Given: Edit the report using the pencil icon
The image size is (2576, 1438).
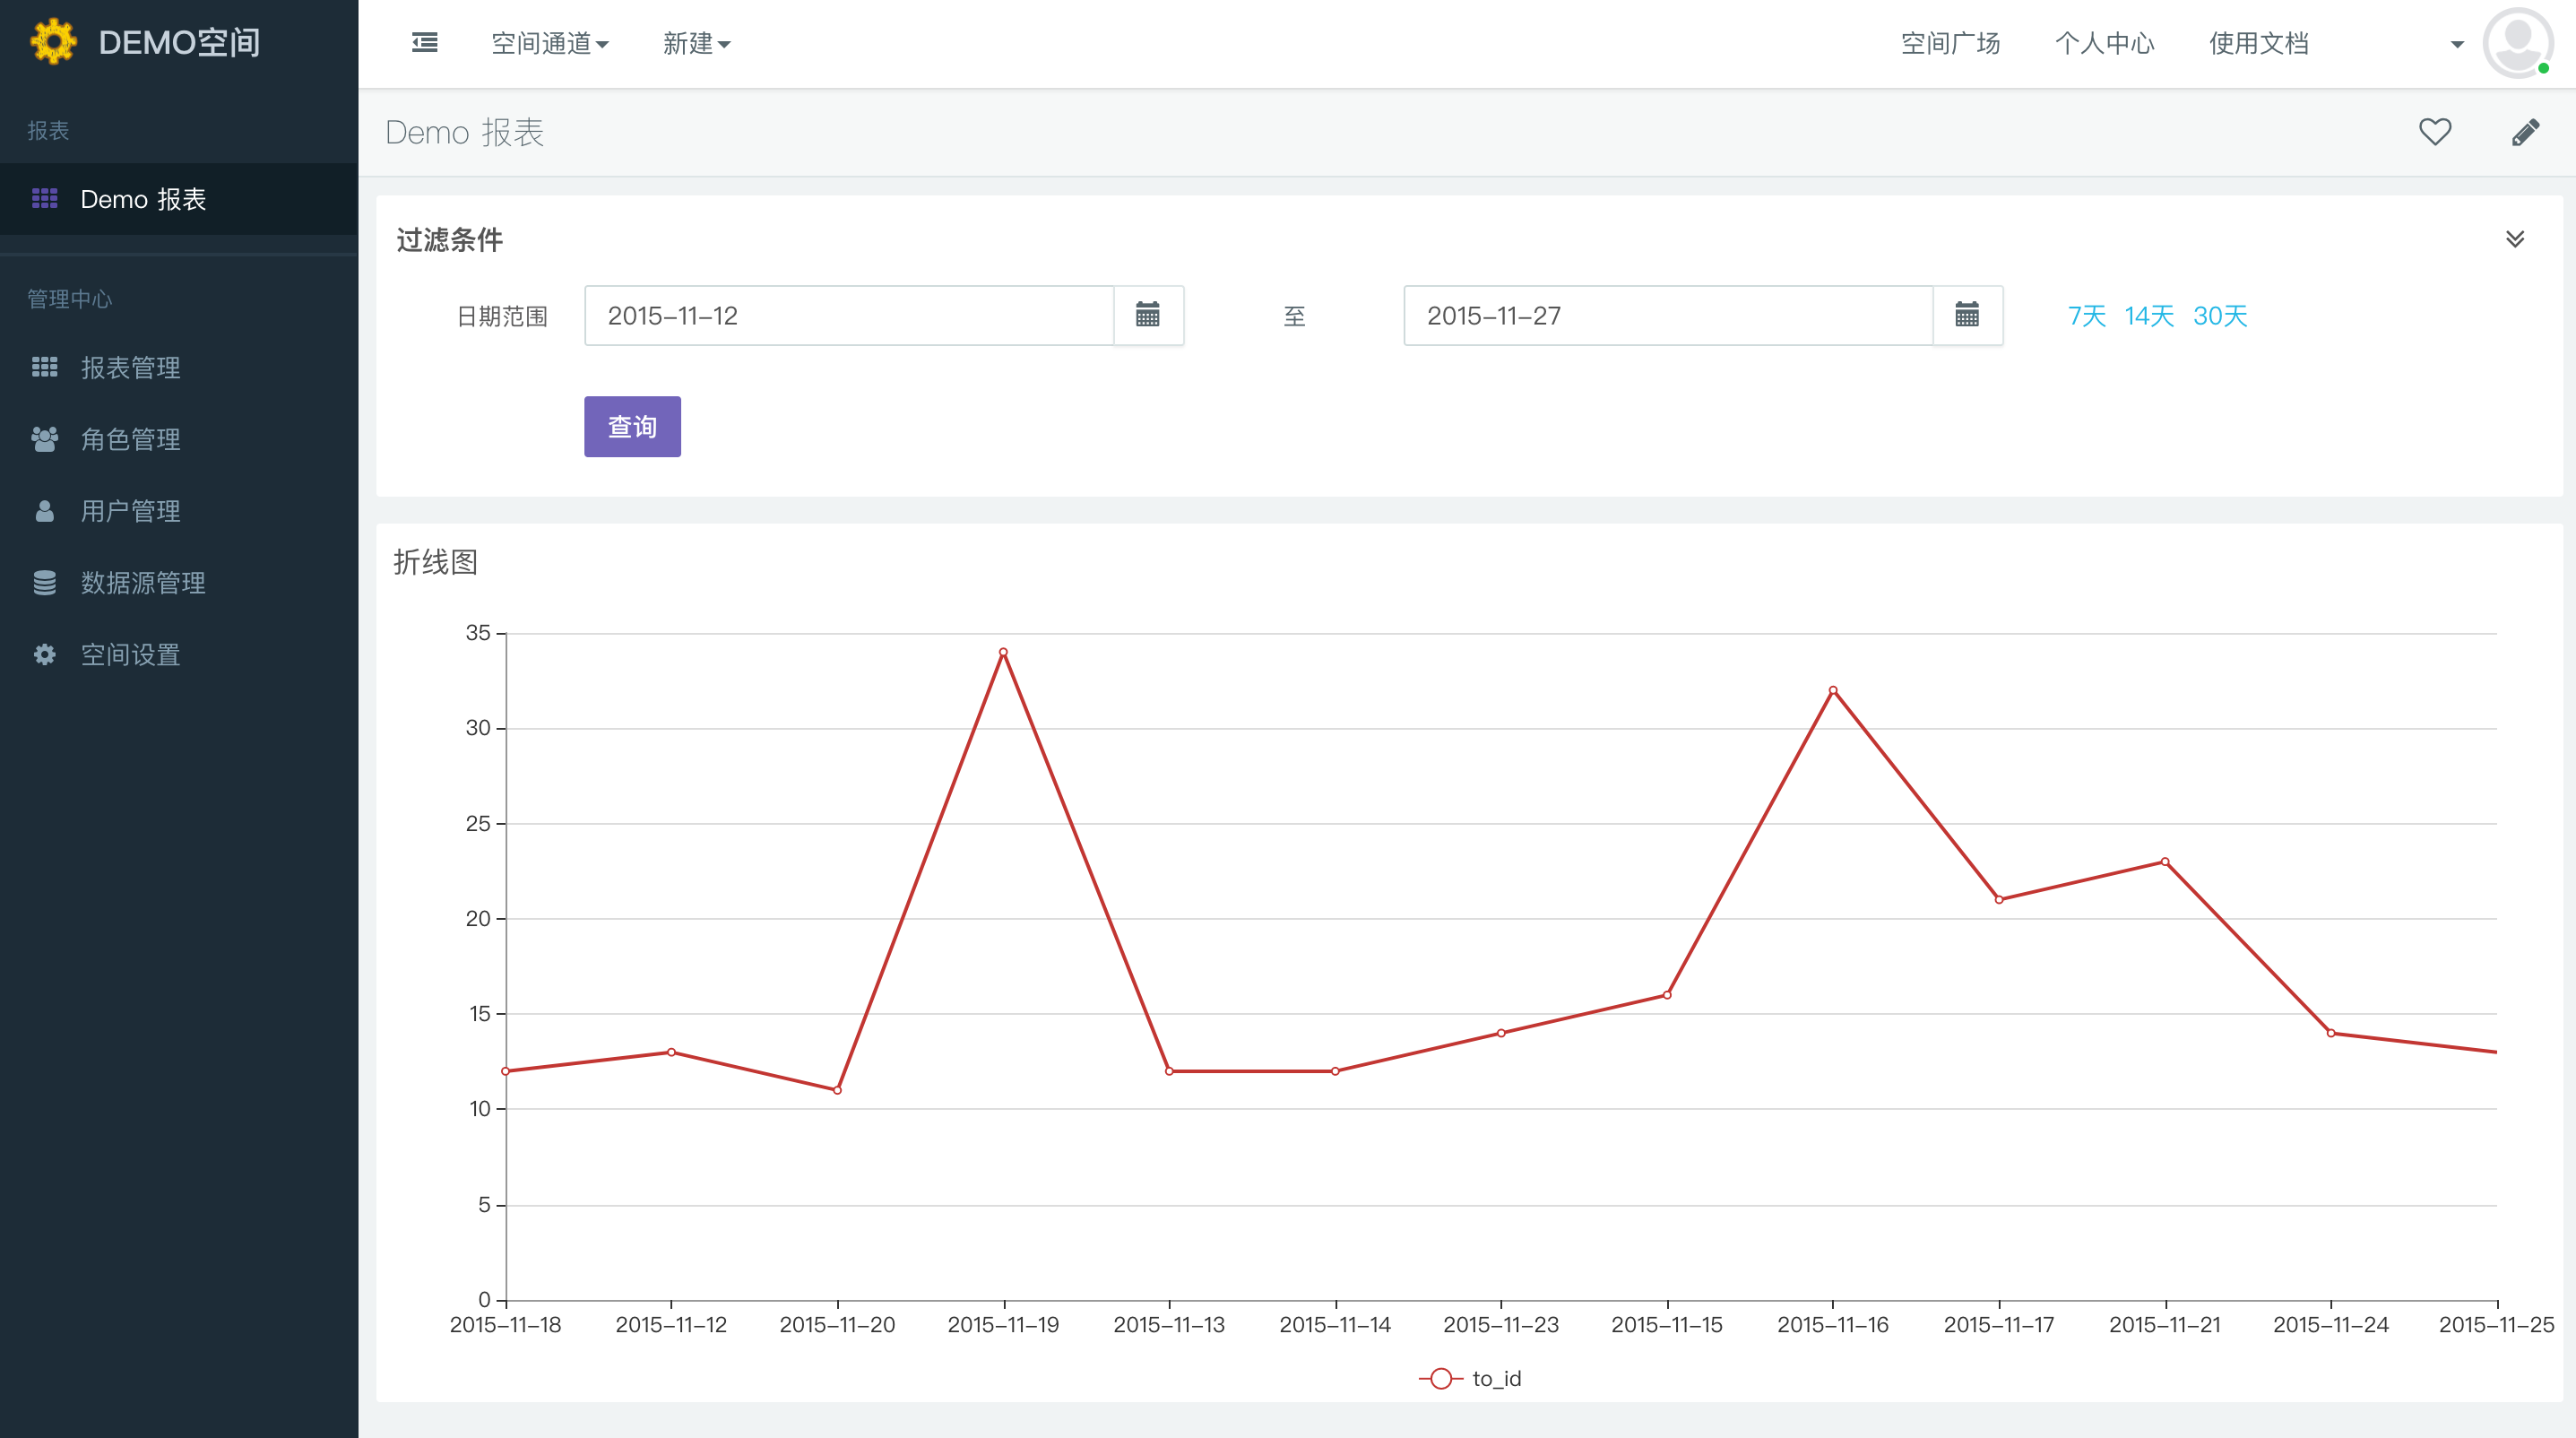Looking at the screenshot, I should click(x=2526, y=132).
